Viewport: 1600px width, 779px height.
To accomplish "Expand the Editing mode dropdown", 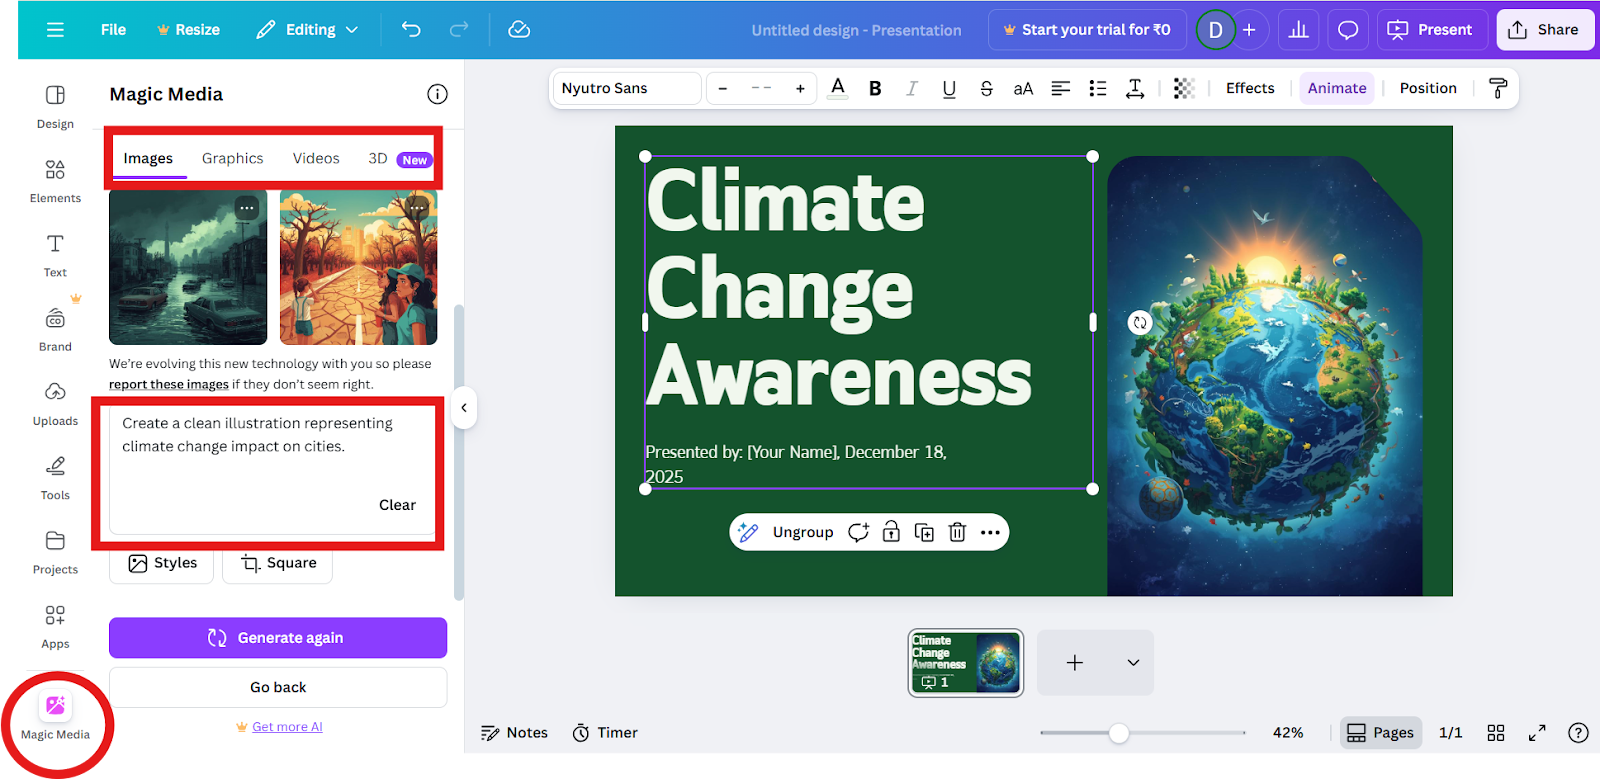I will [307, 30].
